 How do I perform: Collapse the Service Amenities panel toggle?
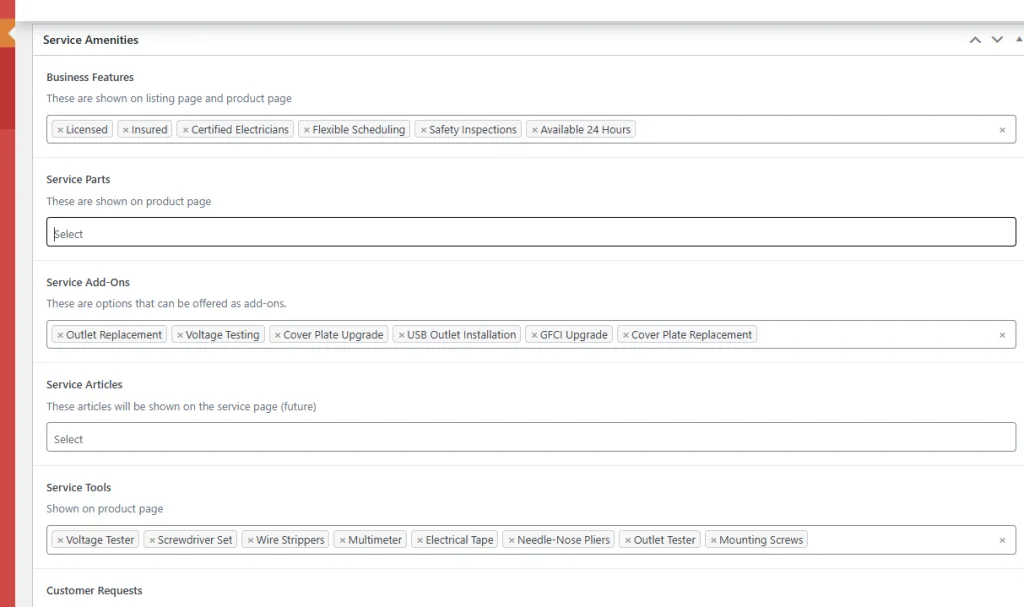(1018, 39)
